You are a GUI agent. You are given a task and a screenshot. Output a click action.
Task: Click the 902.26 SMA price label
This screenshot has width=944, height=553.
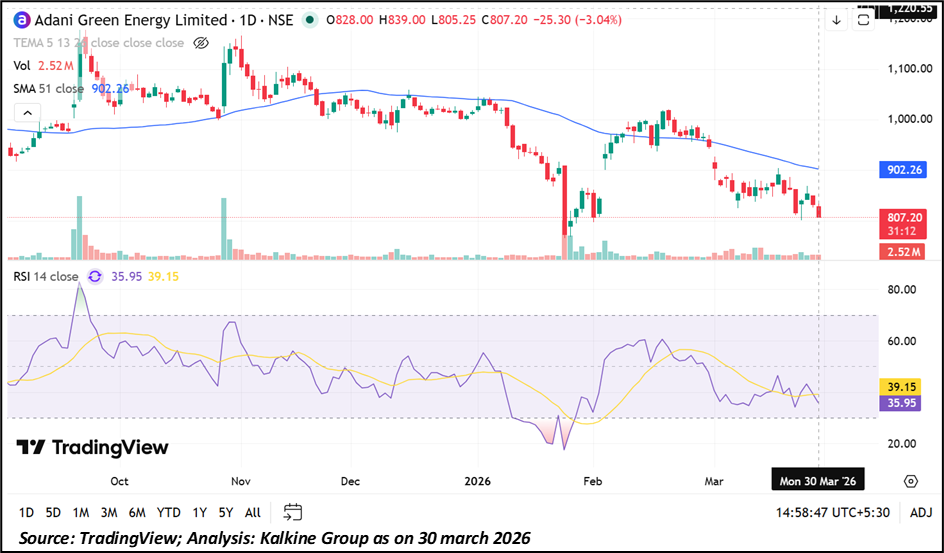pyautogui.click(x=904, y=169)
